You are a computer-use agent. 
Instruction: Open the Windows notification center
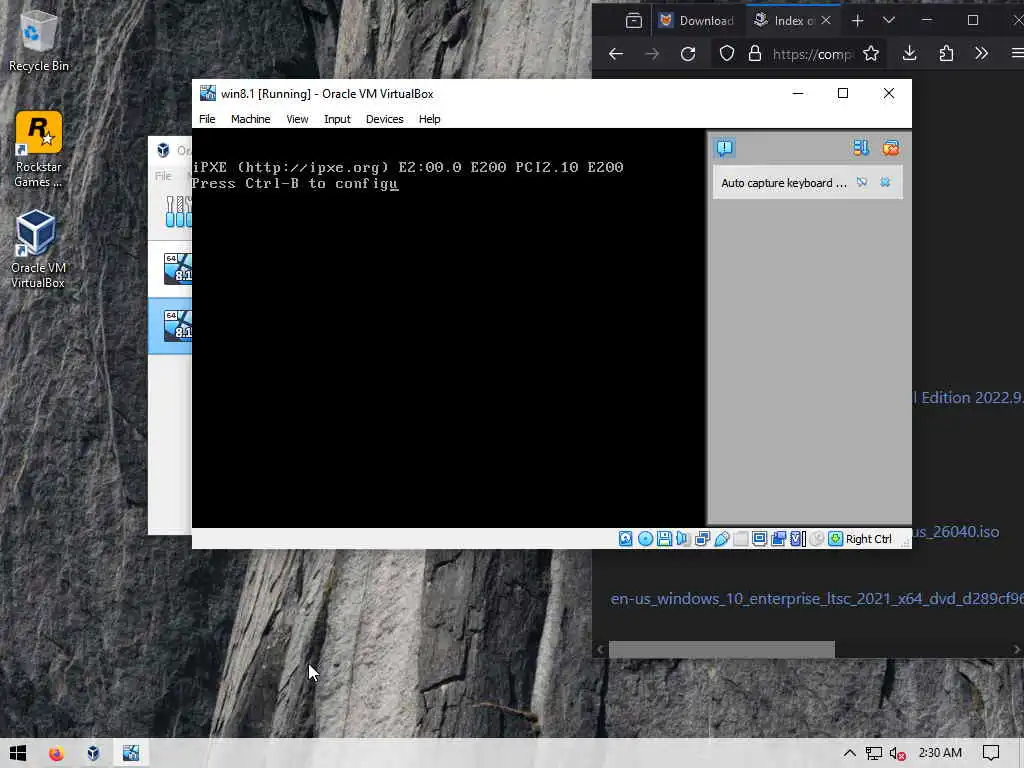tap(991, 753)
